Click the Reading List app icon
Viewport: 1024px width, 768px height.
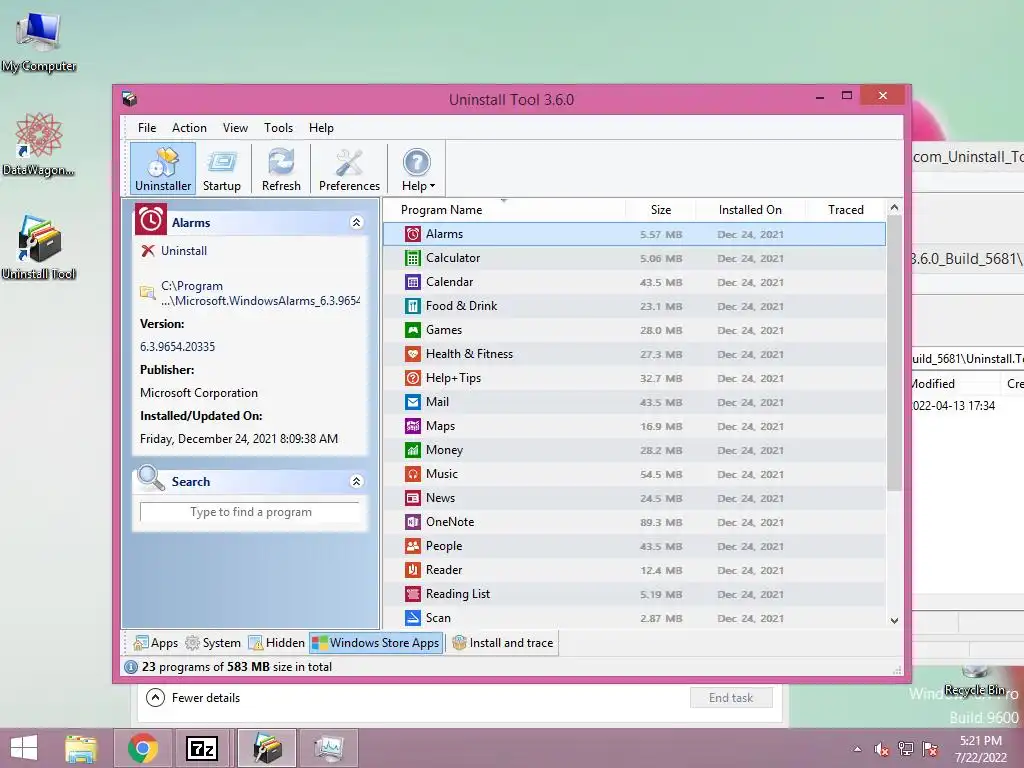(413, 594)
